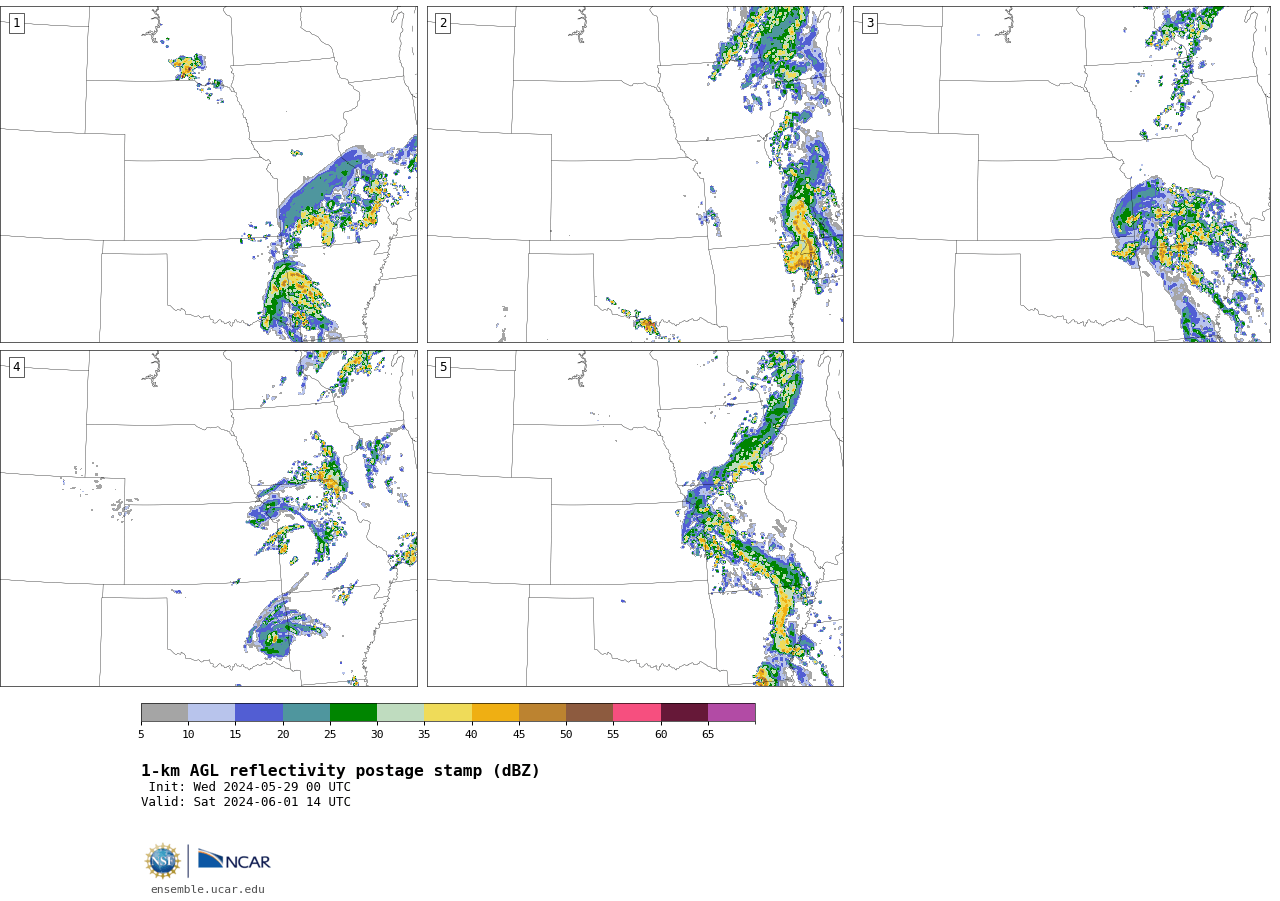Click the panel number 5 label
Screen dimensions: 1280x901
[443, 367]
